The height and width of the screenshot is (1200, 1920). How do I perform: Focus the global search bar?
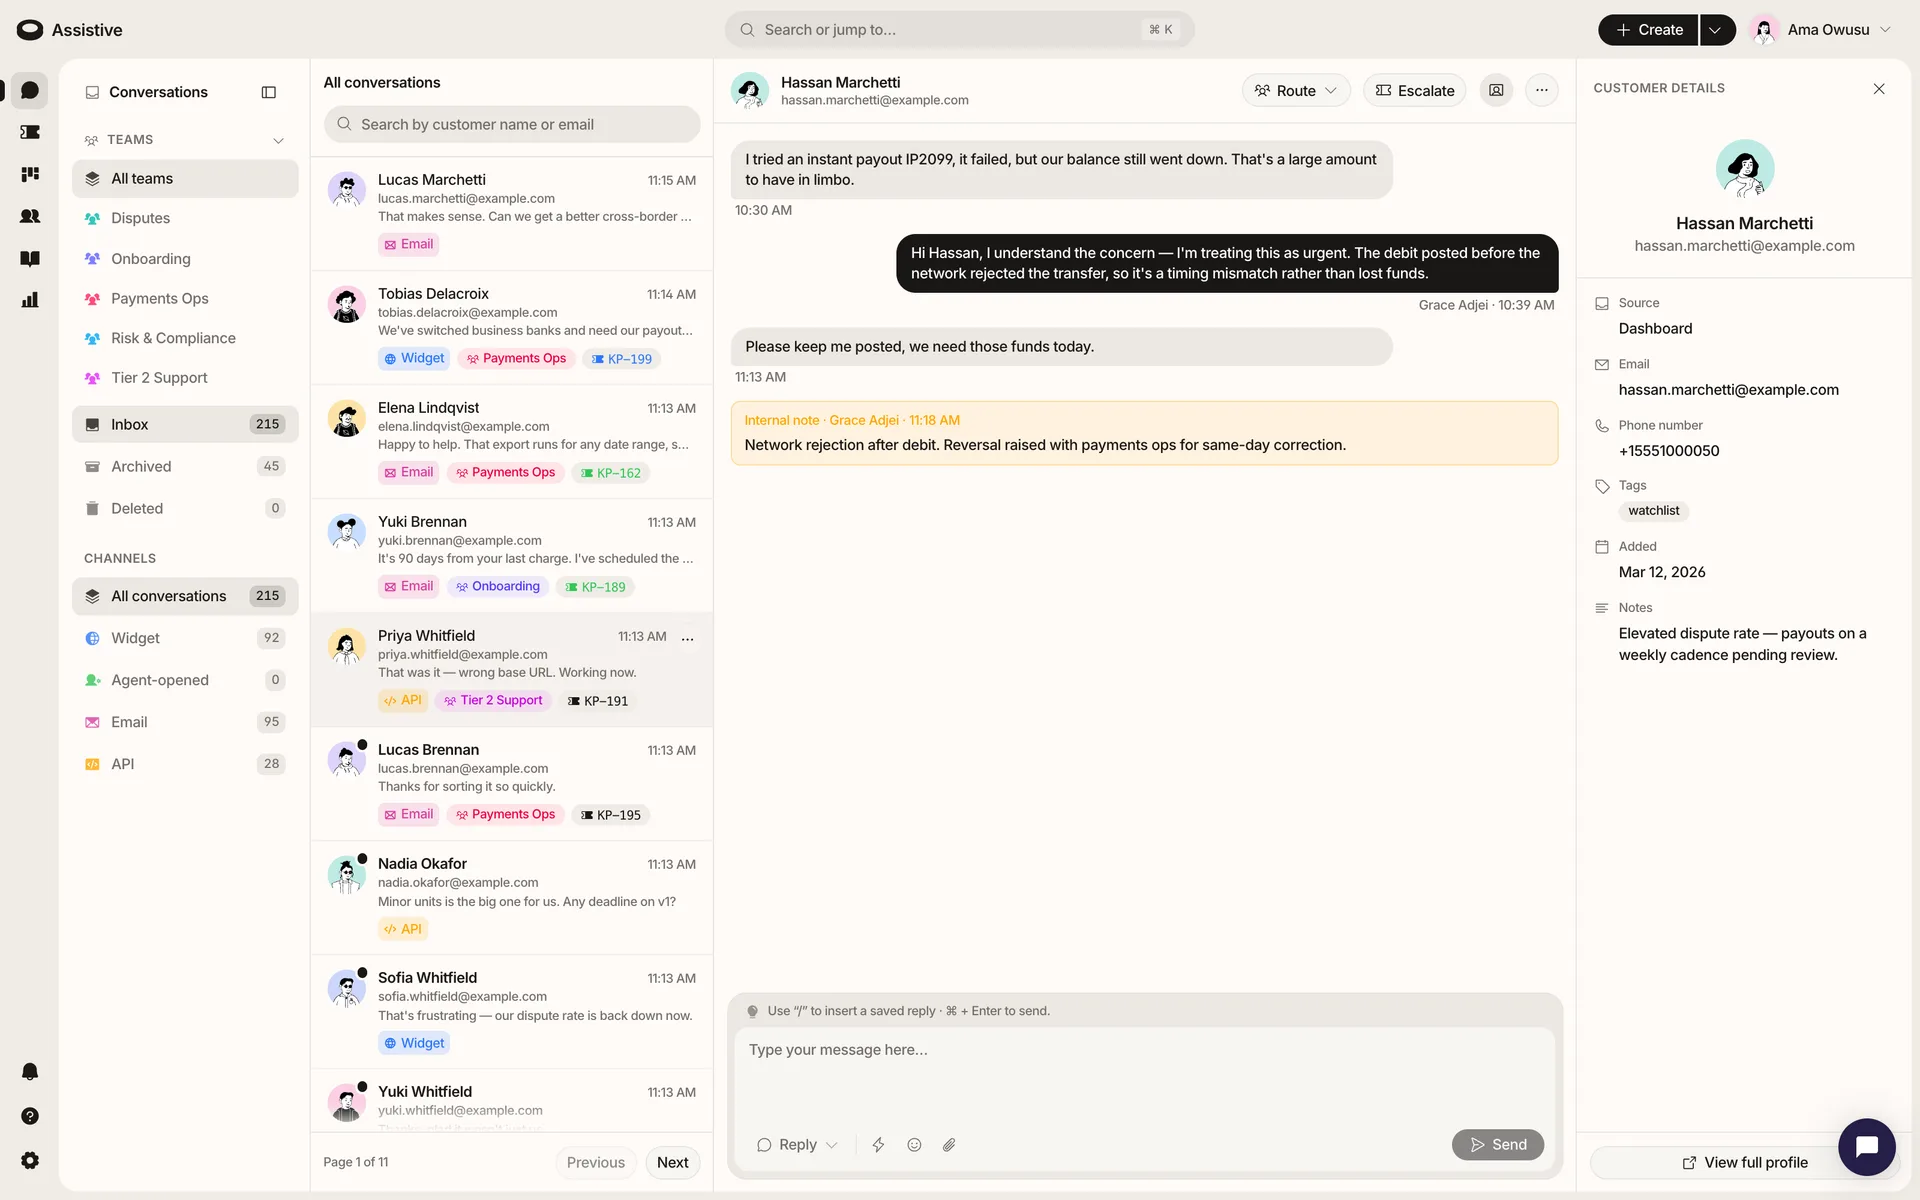click(959, 30)
